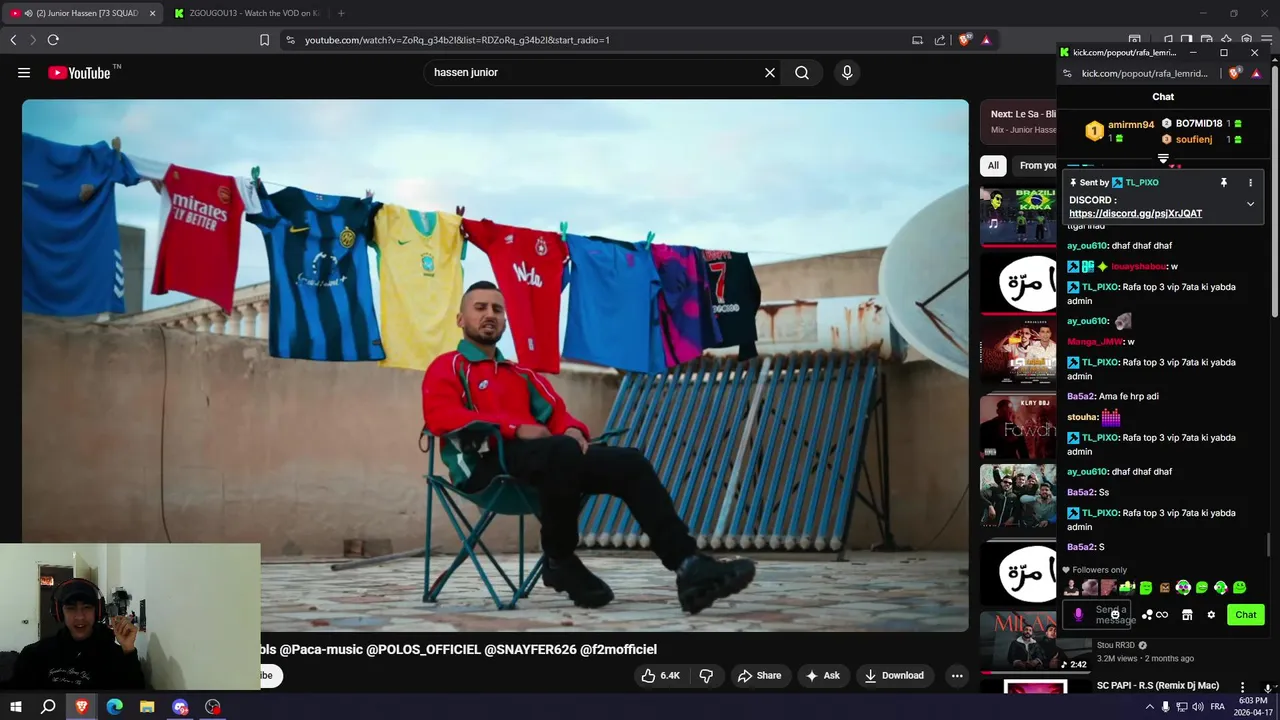This screenshot has width=1280, height=720.
Task: Click the install/cast screen icon in address bar
Action: [917, 40]
